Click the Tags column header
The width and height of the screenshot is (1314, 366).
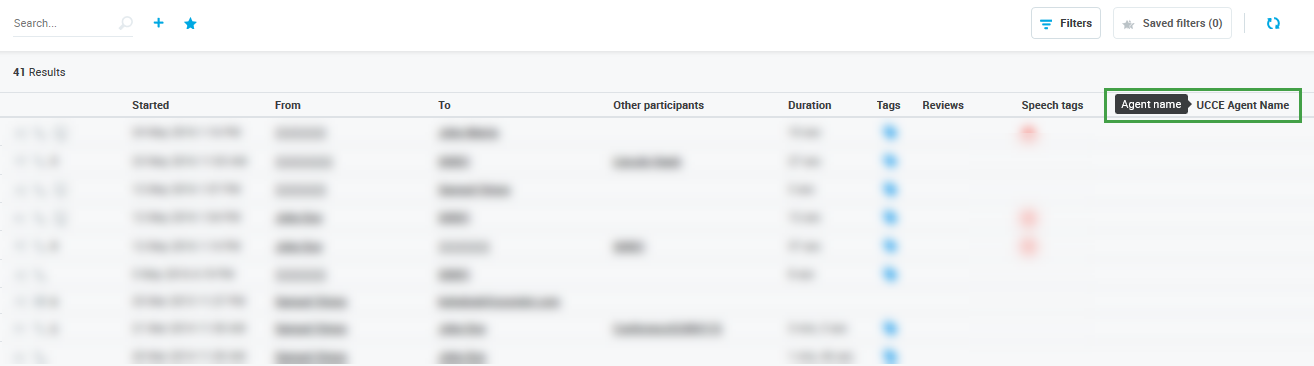[888, 105]
